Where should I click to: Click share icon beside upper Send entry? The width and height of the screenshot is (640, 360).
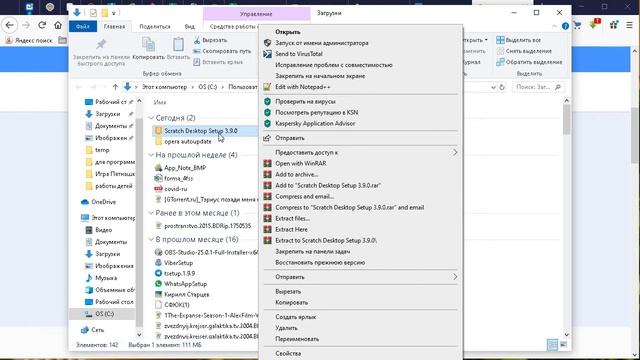pos(267,138)
